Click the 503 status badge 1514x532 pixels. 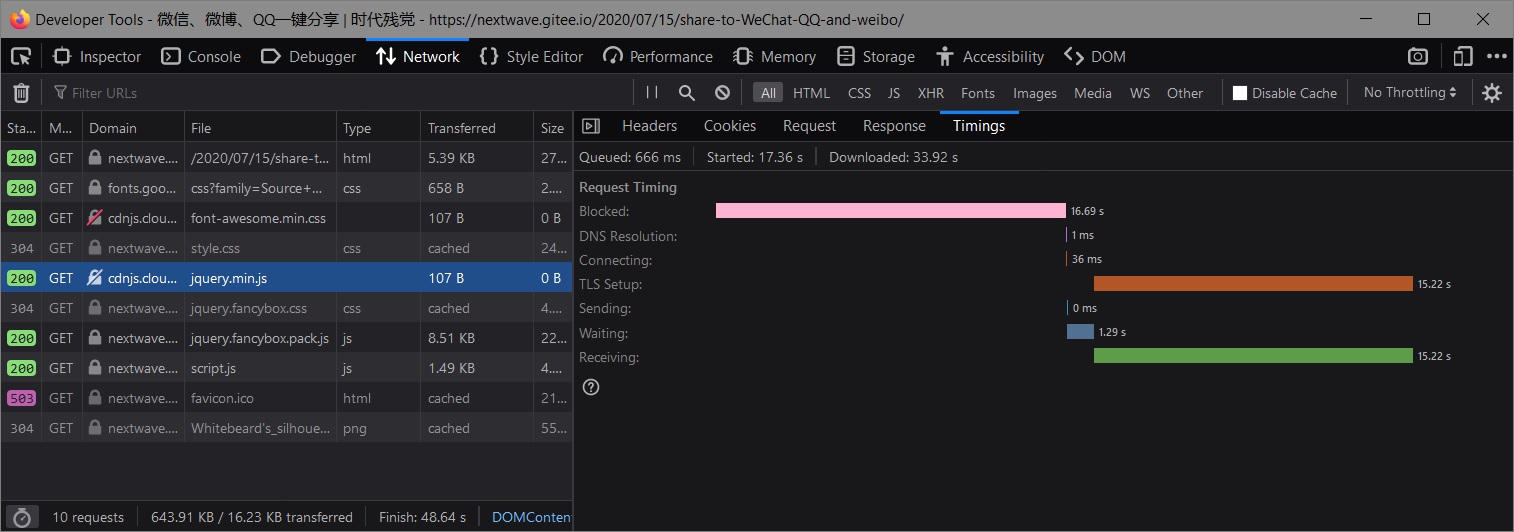click(x=21, y=398)
